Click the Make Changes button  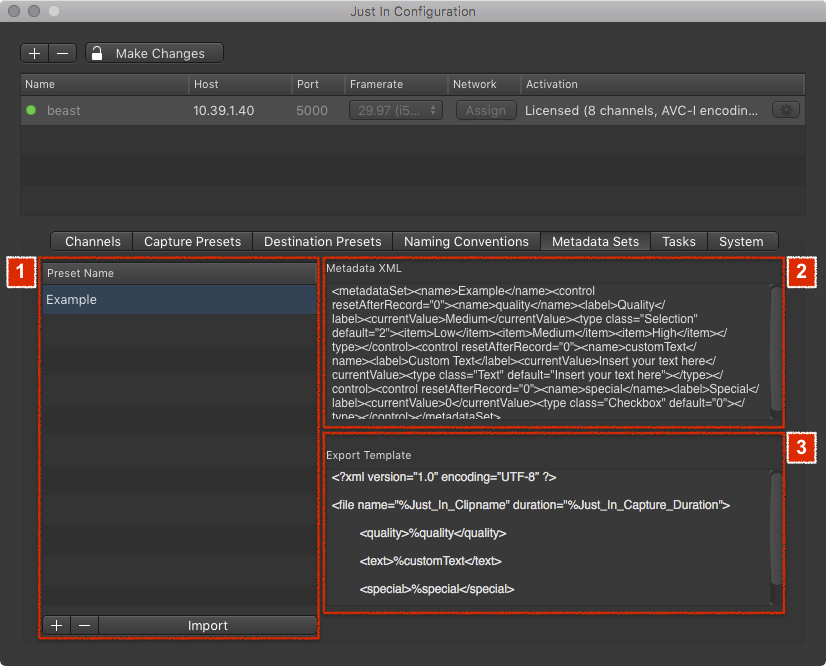click(154, 53)
